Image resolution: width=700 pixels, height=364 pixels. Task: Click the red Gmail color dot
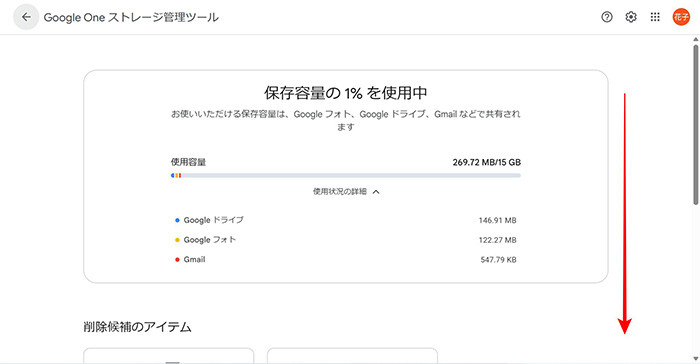click(x=177, y=259)
